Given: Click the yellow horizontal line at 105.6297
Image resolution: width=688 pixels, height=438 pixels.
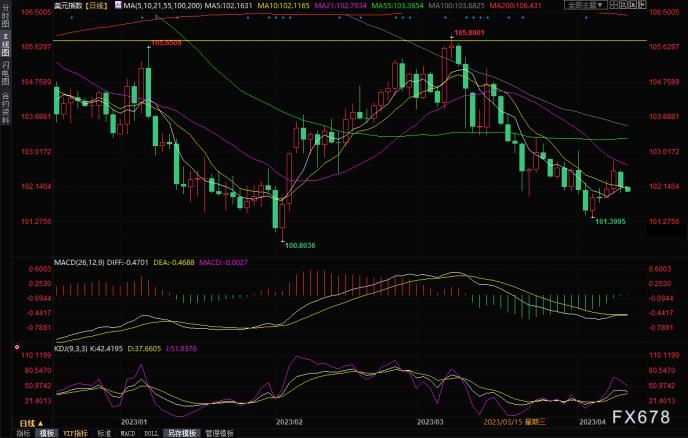Looking at the screenshot, I should (x=300, y=41).
